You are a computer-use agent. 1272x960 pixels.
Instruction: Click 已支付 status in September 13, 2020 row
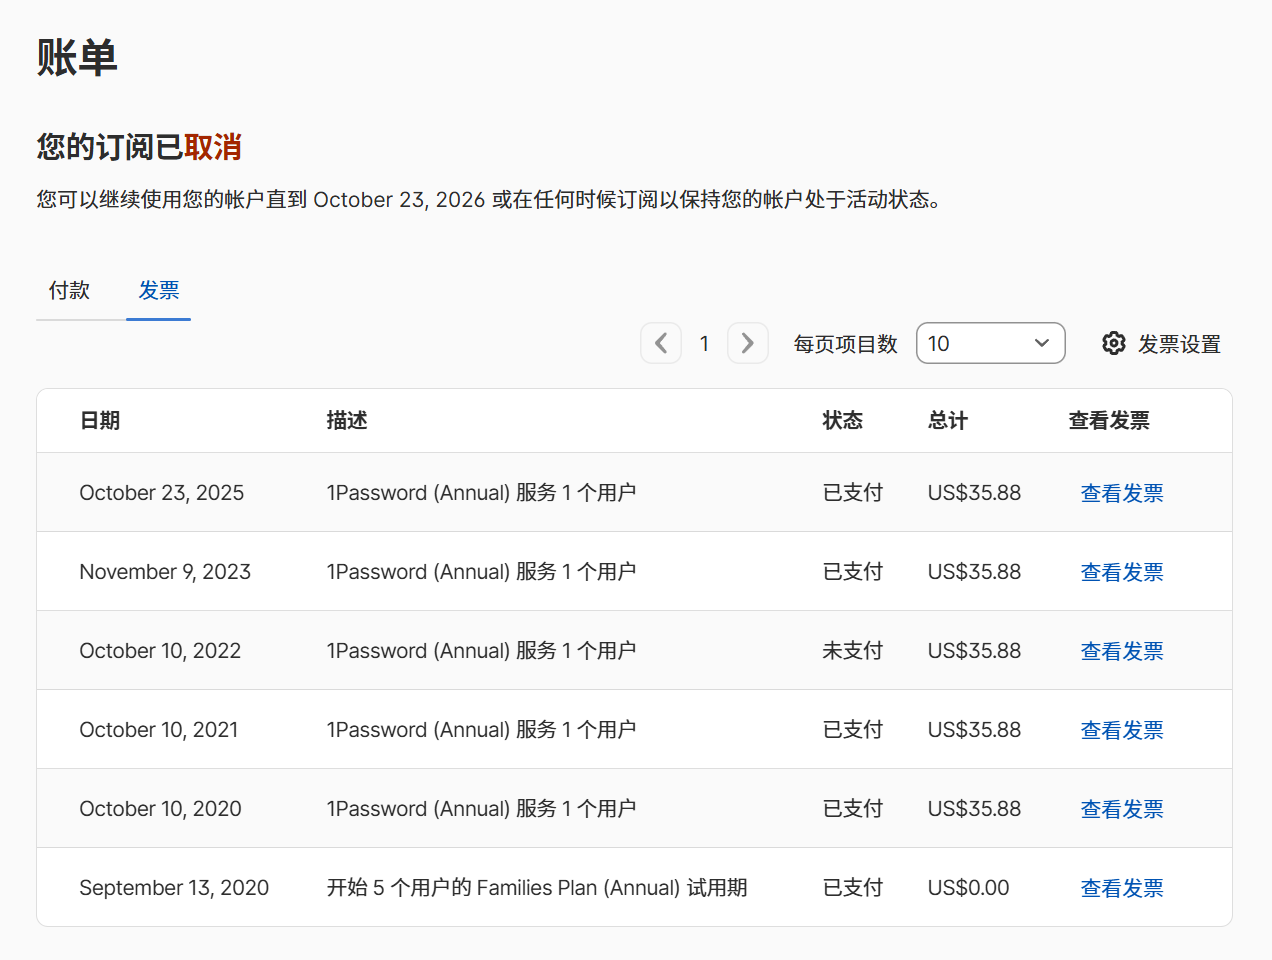pos(853,888)
